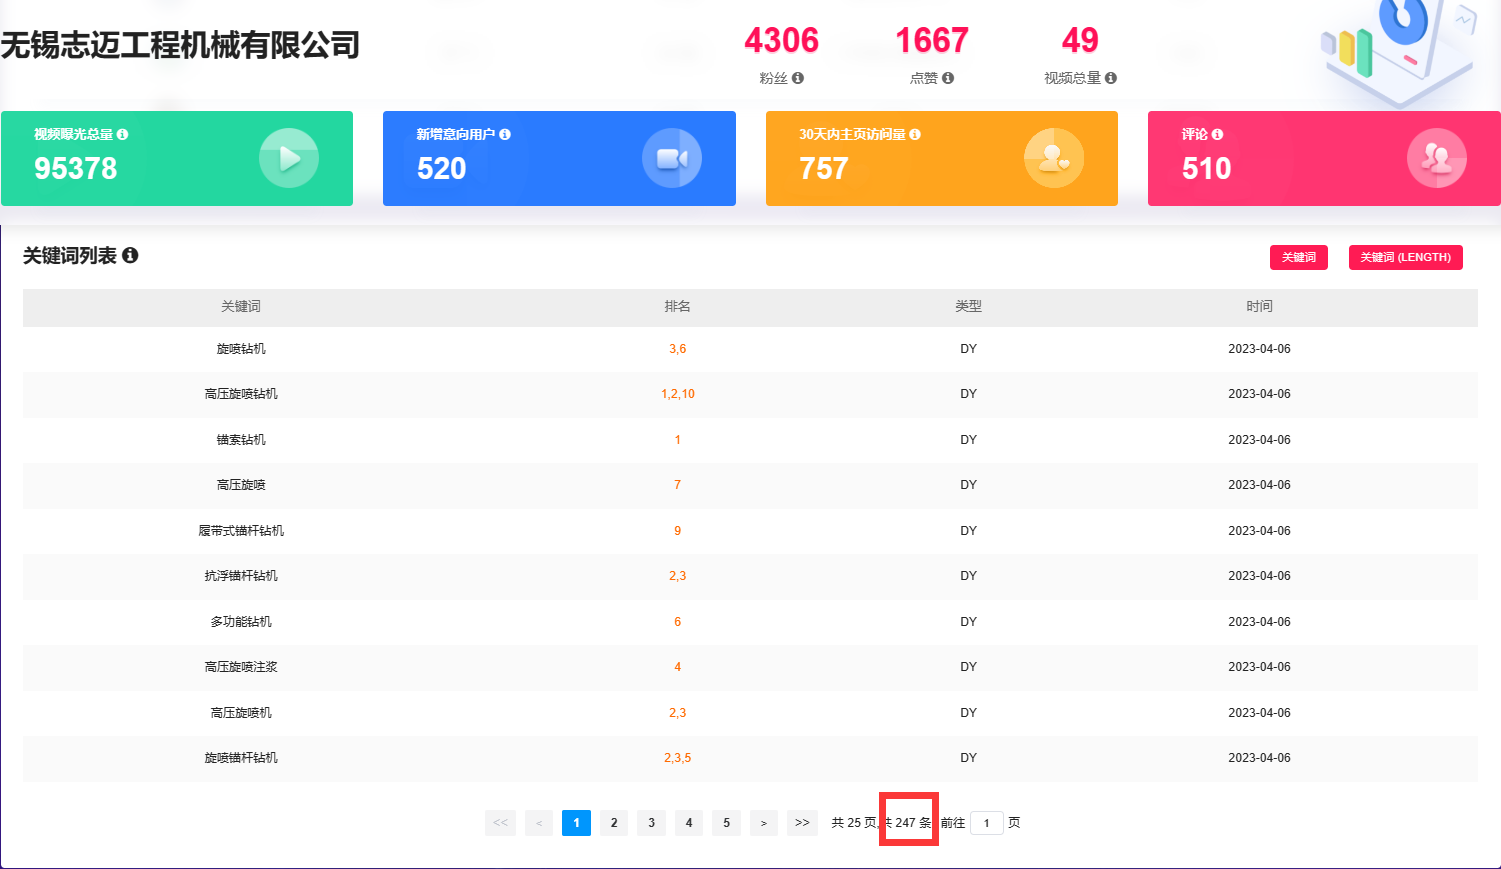Go to first page with << button
Viewport: 1501px width, 869px height.
coord(500,823)
